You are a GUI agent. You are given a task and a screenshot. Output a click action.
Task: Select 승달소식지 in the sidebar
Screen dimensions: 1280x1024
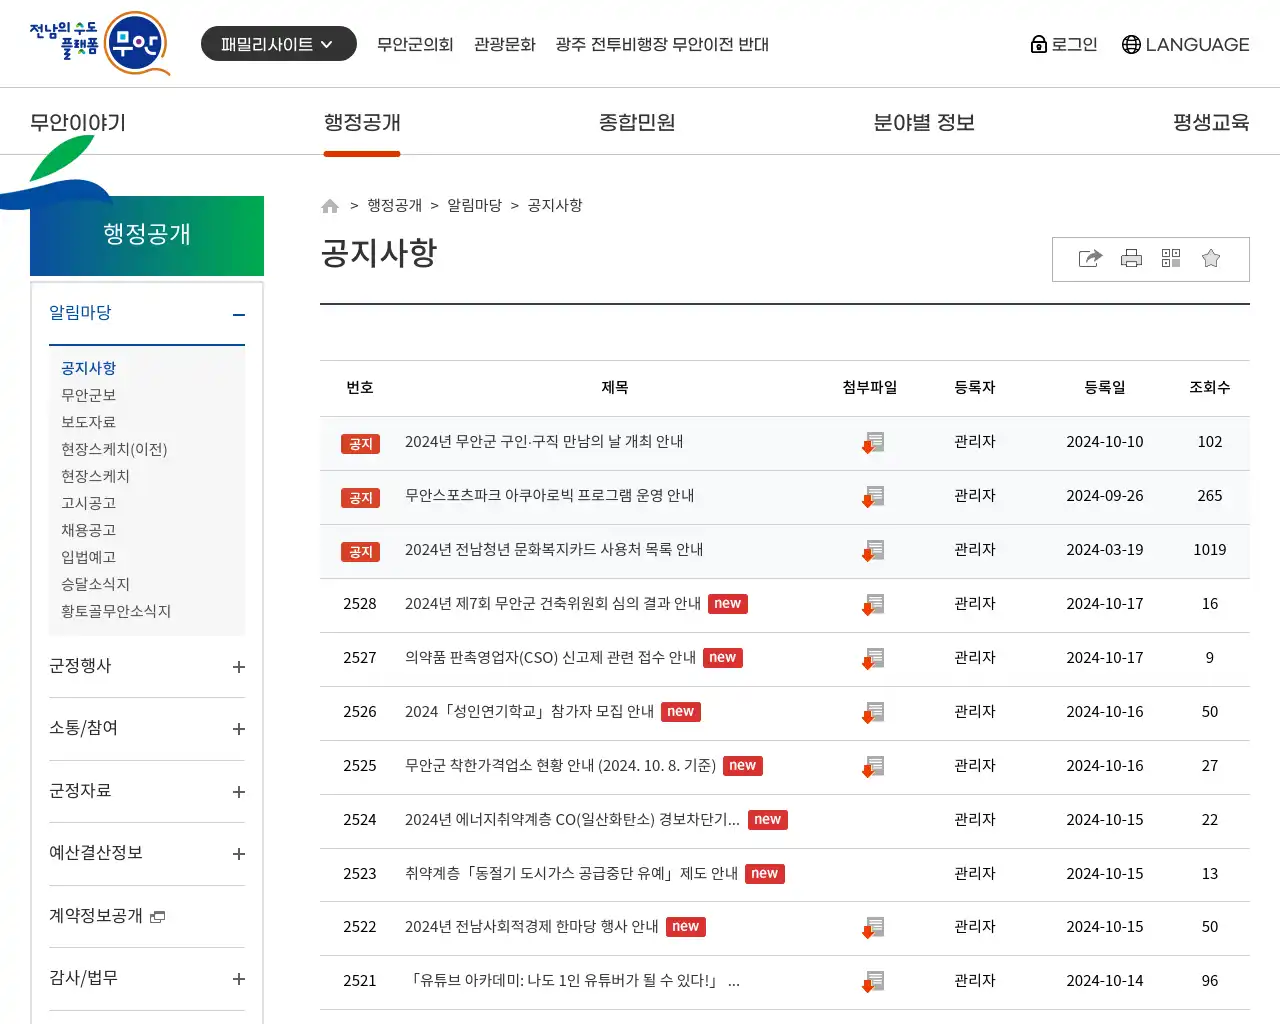[96, 584]
